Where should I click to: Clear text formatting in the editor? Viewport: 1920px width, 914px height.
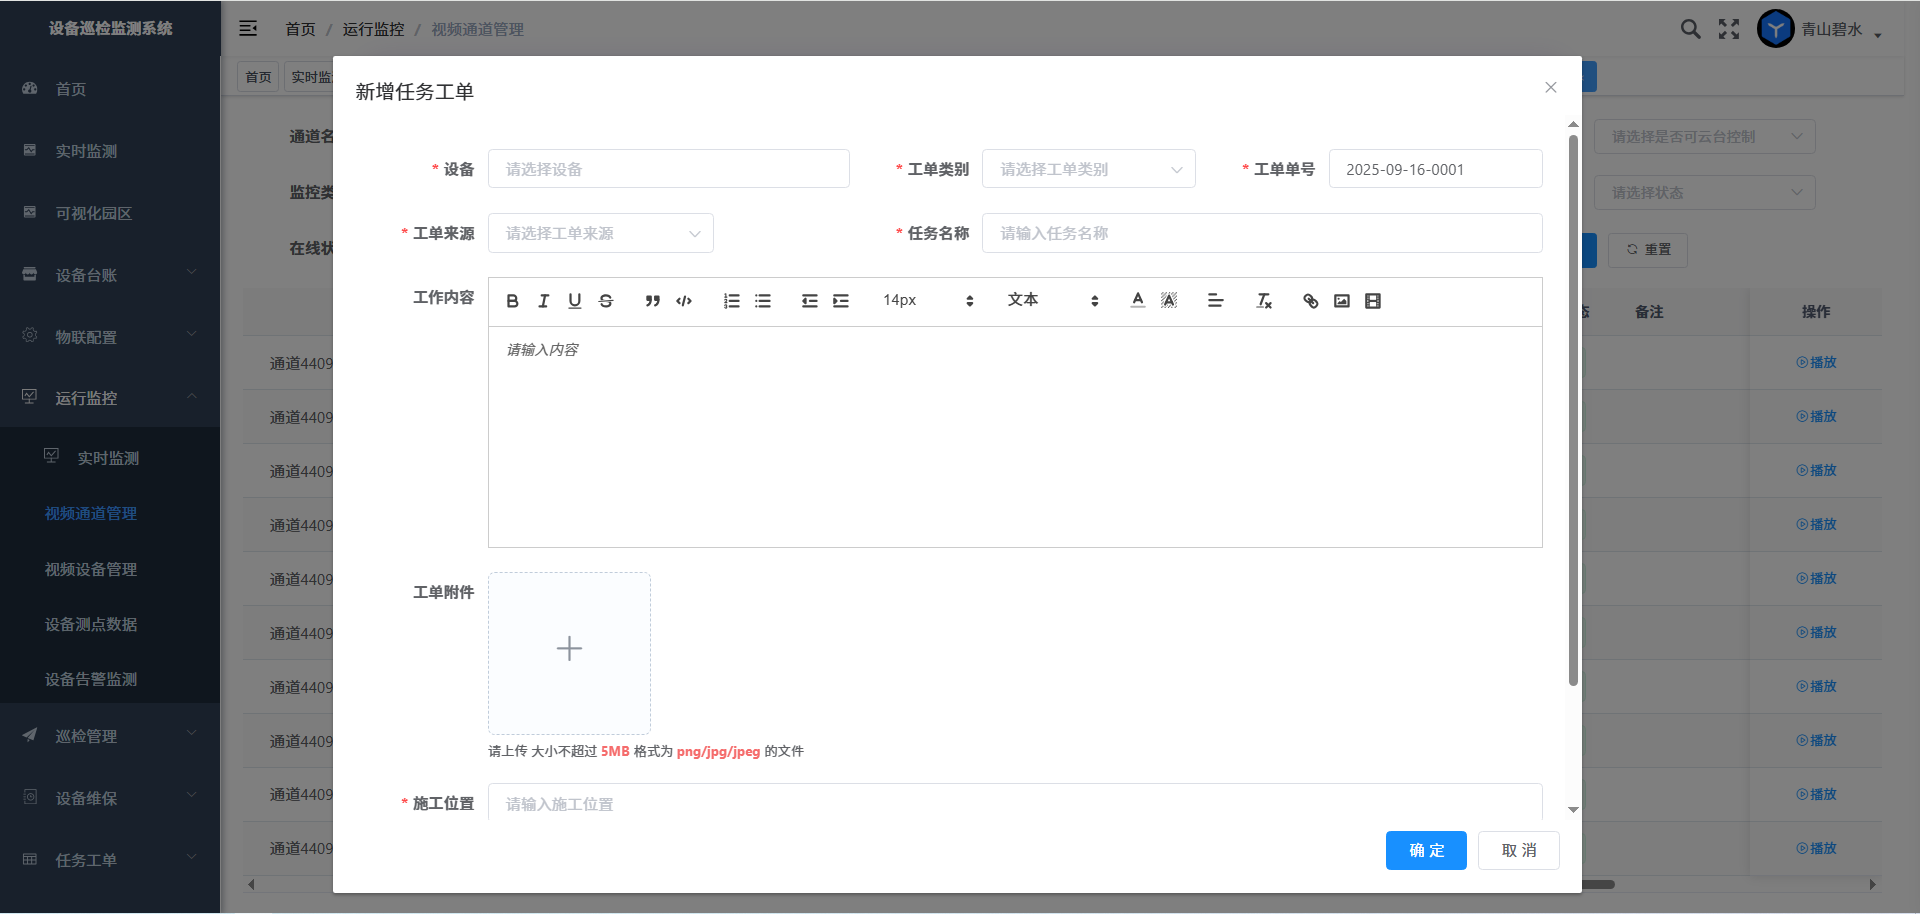[x=1264, y=301]
